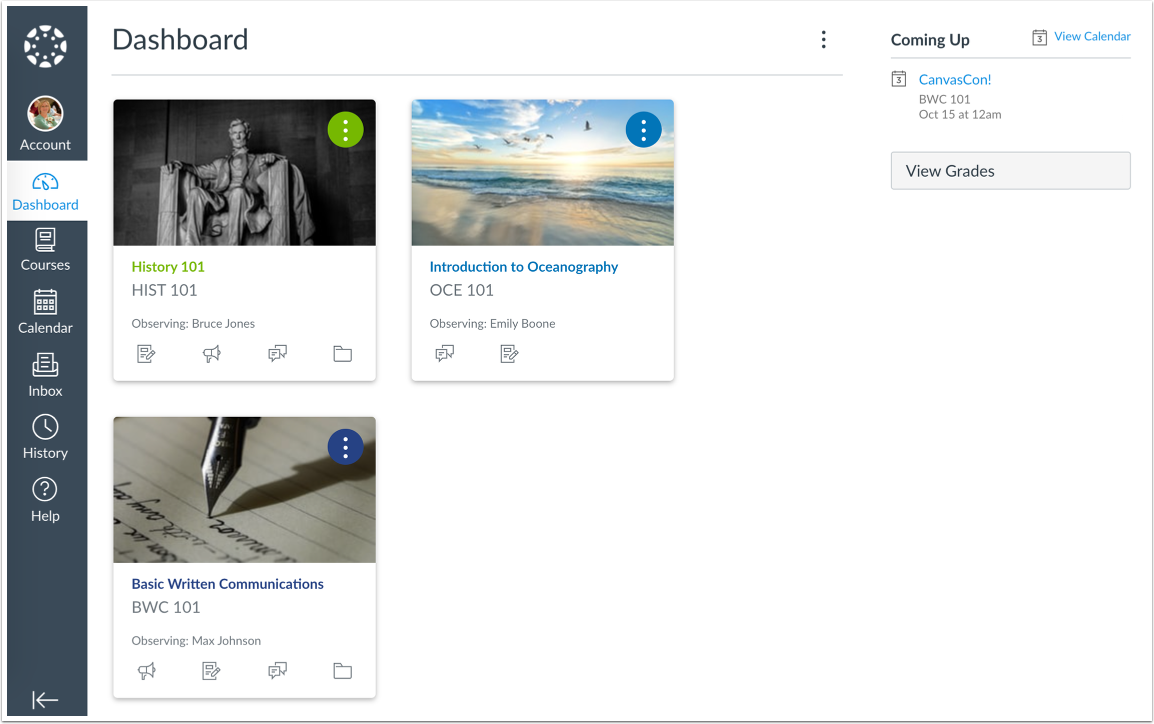Open the Dashboard options menu

click(823, 39)
